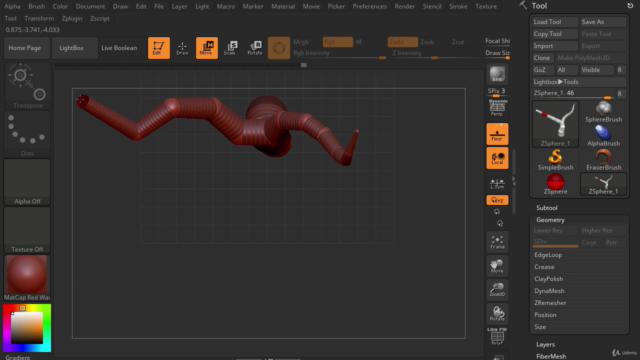Expand the DynaMesh section
This screenshot has width=640, height=360.
[549, 291]
